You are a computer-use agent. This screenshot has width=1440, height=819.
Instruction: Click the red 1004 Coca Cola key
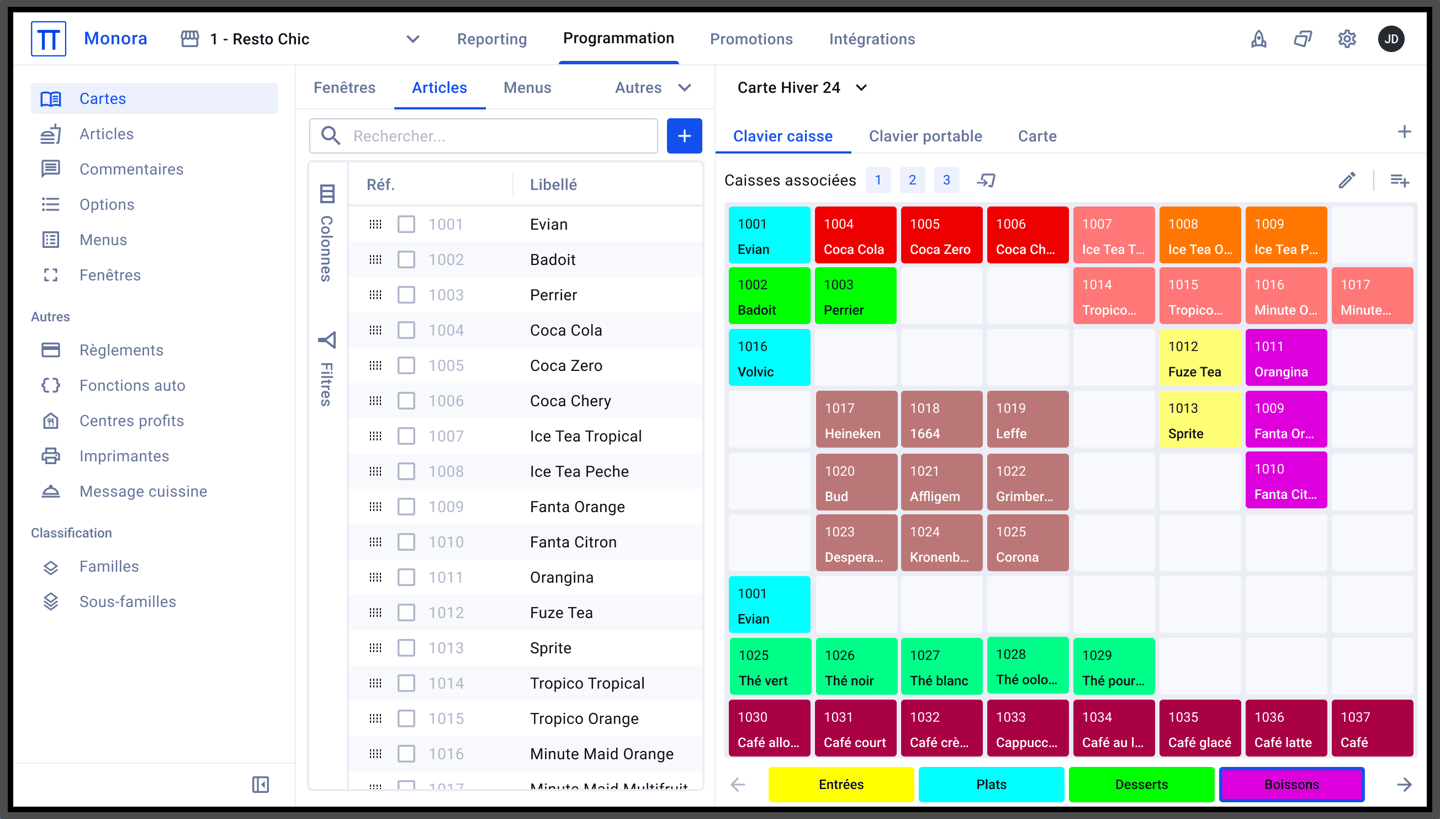pyautogui.click(x=856, y=236)
